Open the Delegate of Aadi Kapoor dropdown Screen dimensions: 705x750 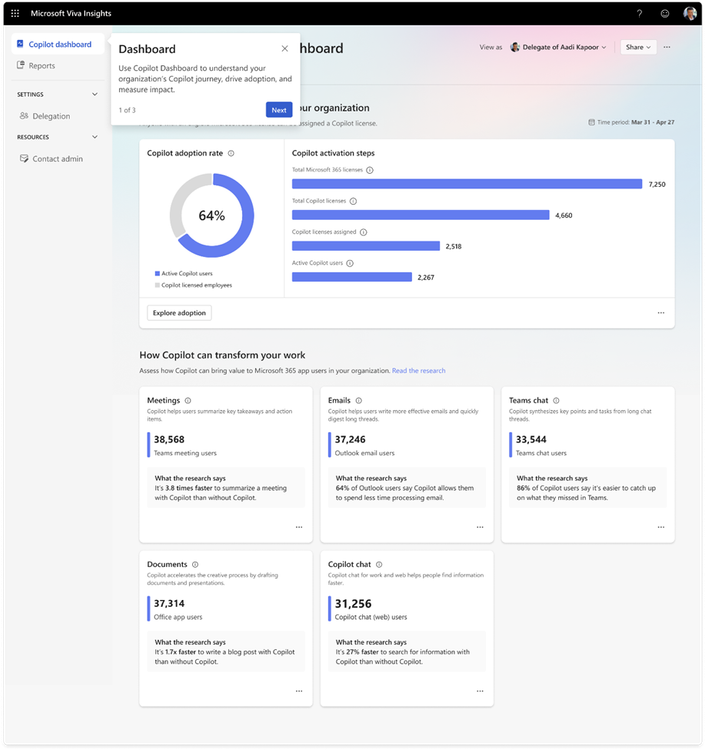tap(559, 47)
